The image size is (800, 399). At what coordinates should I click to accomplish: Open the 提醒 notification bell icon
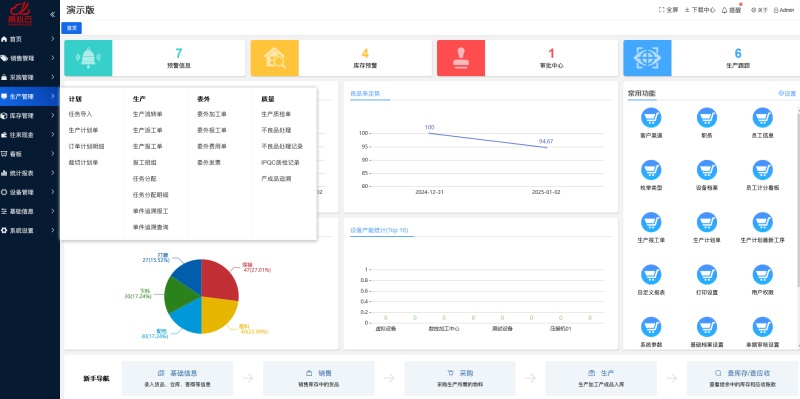coord(724,10)
